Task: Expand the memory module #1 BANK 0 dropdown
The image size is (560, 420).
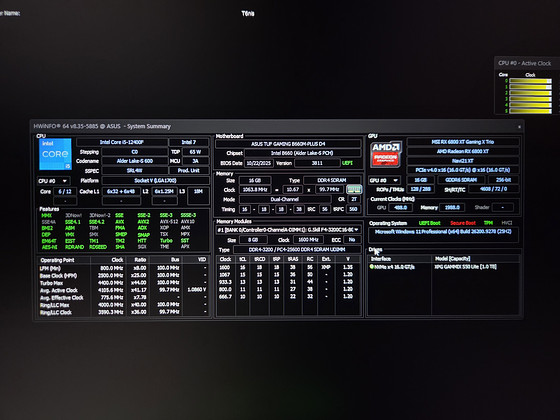Action: [288, 230]
